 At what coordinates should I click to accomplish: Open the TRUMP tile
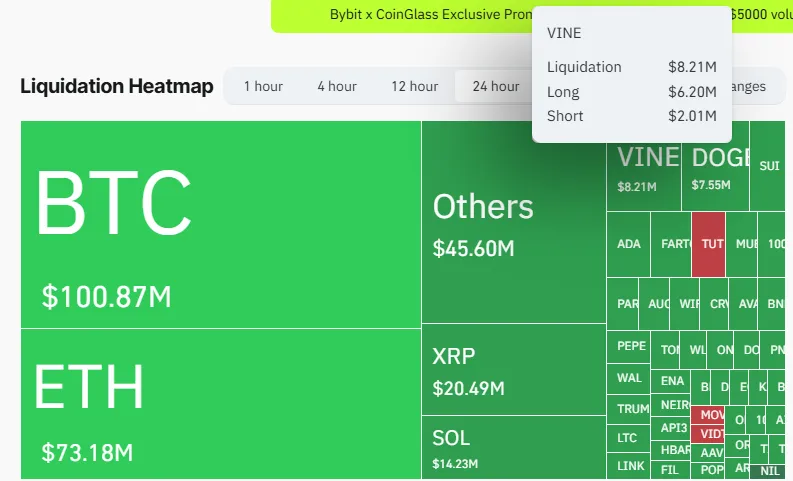pyautogui.click(x=631, y=408)
